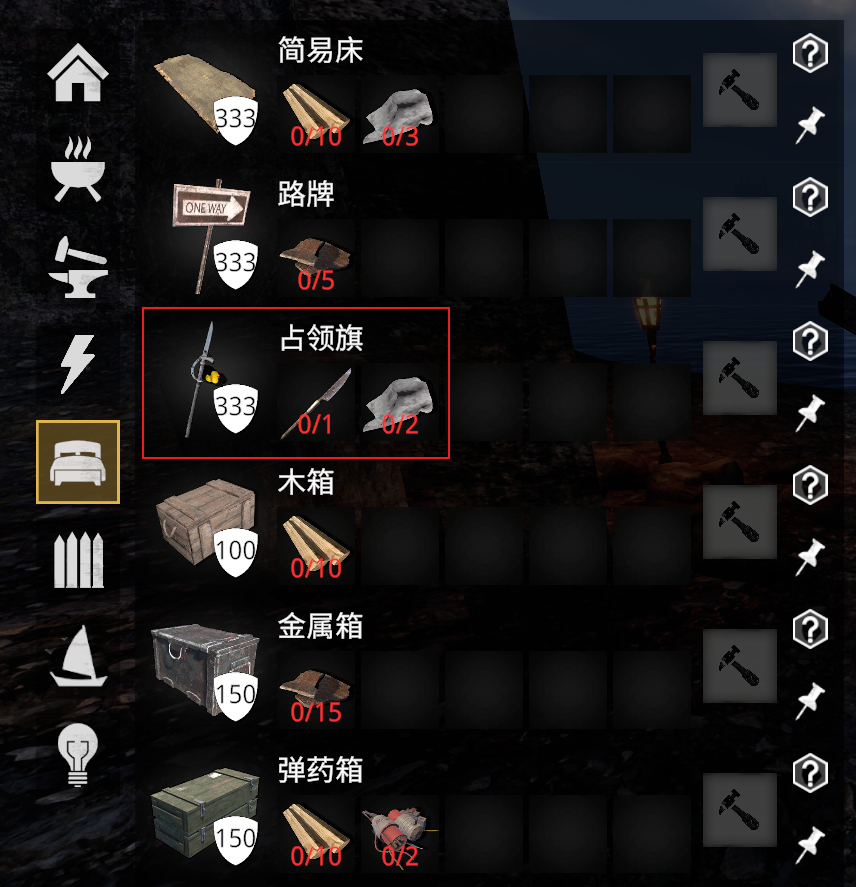
Task: Pin the 占领旗 recipe
Action: [x=810, y=413]
